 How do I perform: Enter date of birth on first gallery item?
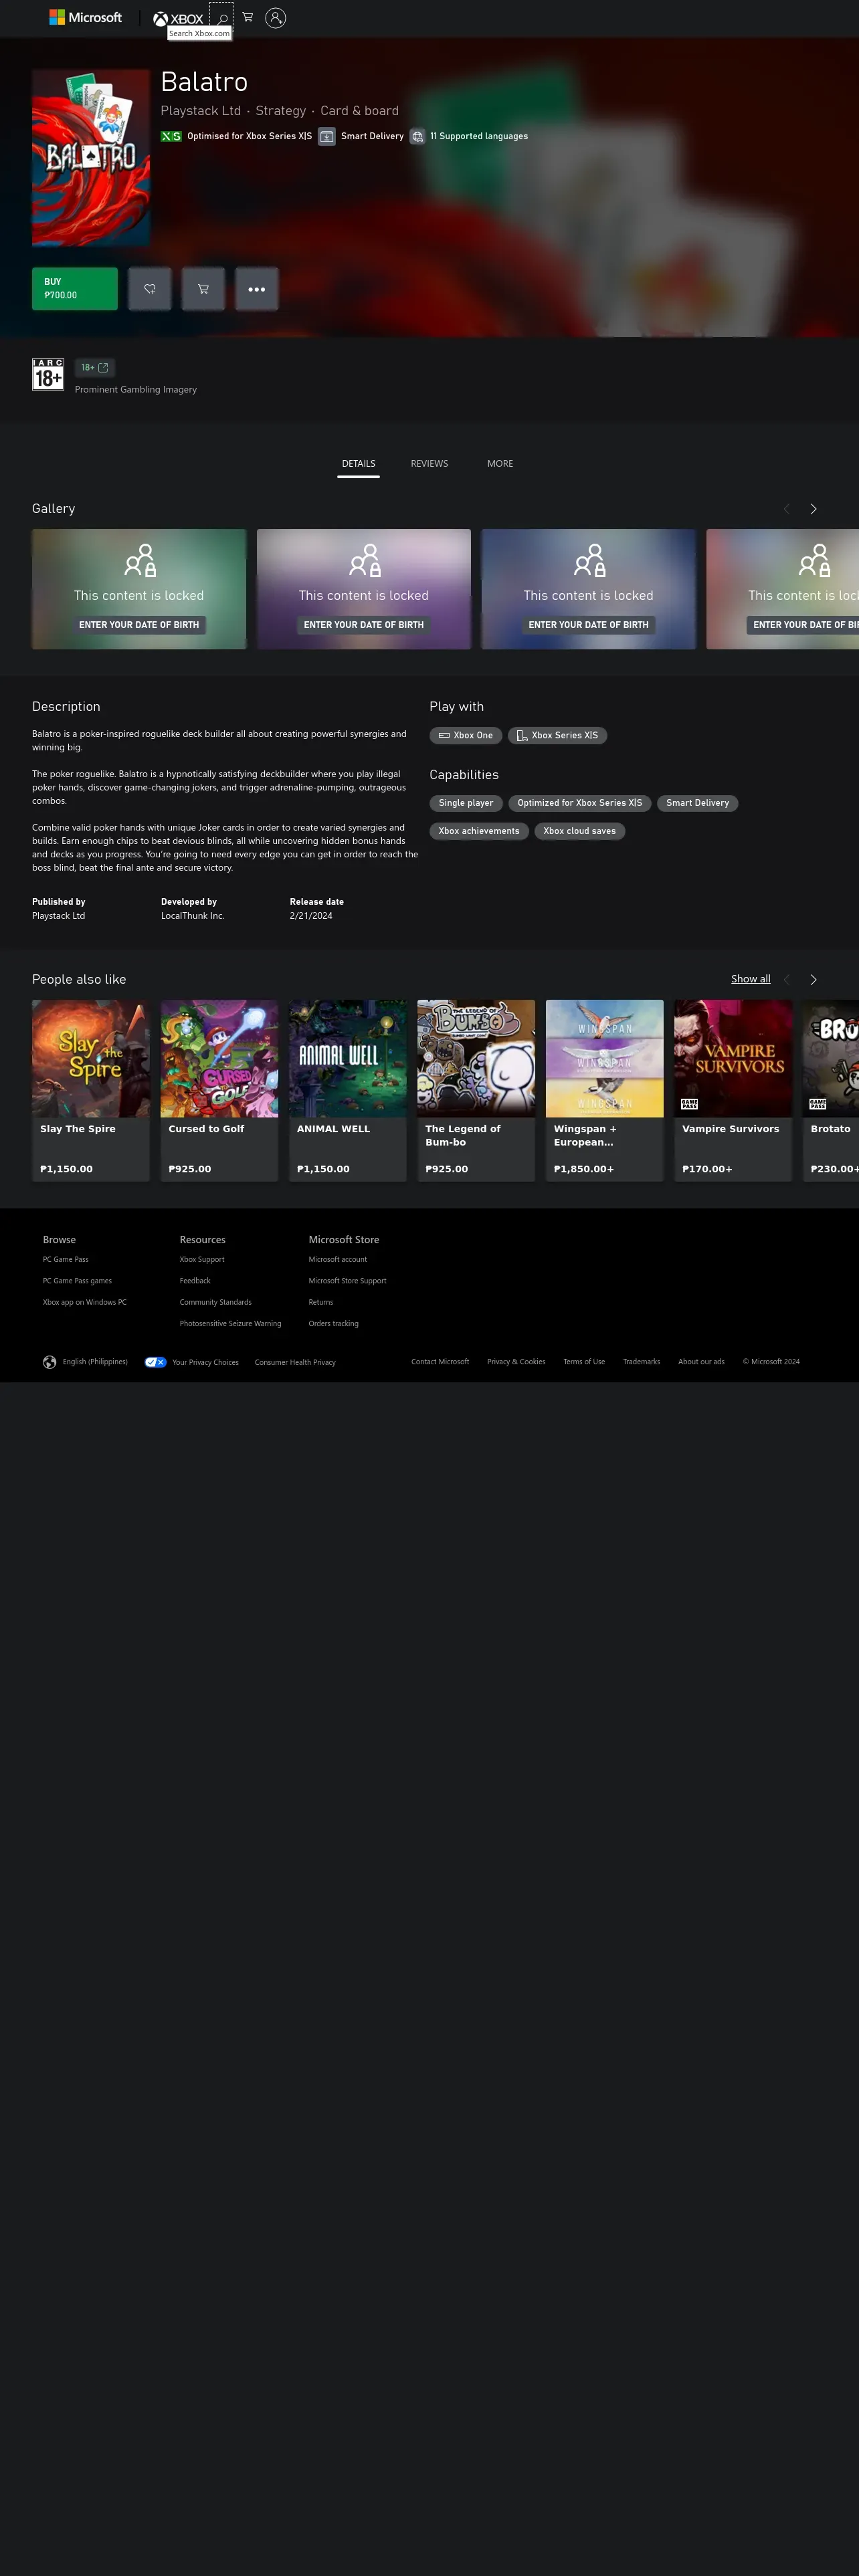[139, 625]
